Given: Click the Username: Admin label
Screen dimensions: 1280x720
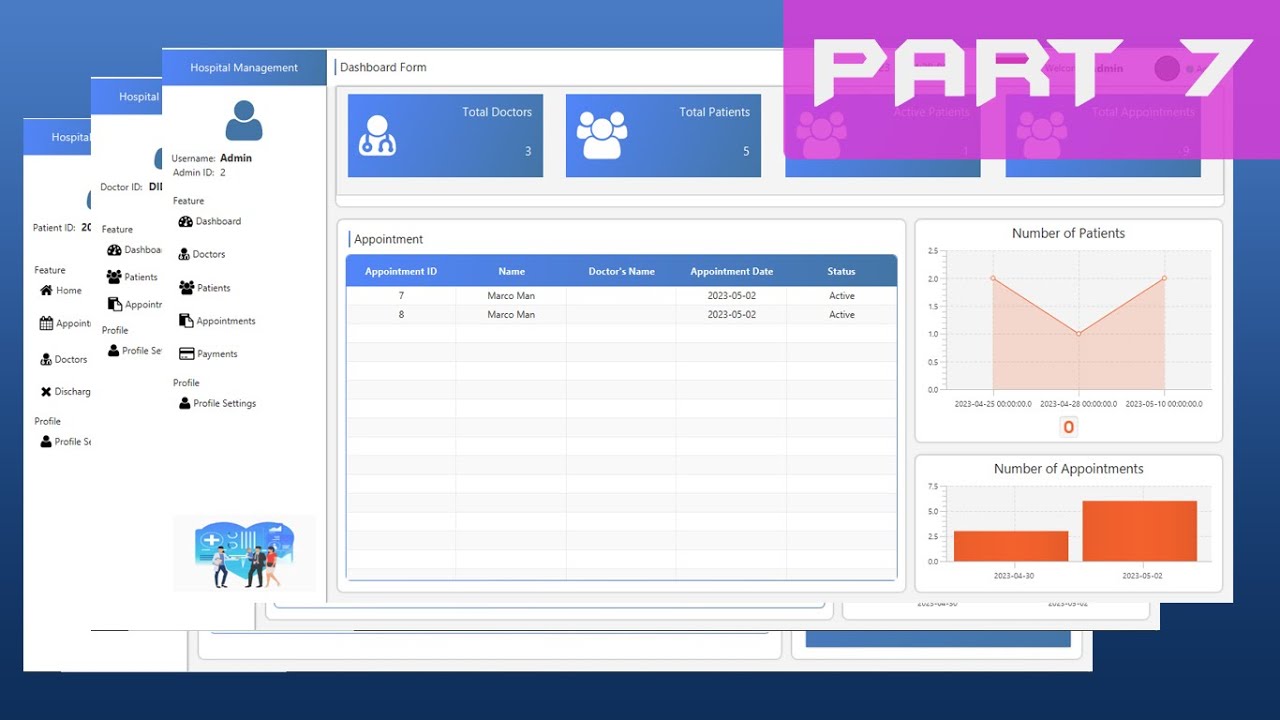Looking at the screenshot, I should tap(212, 158).
